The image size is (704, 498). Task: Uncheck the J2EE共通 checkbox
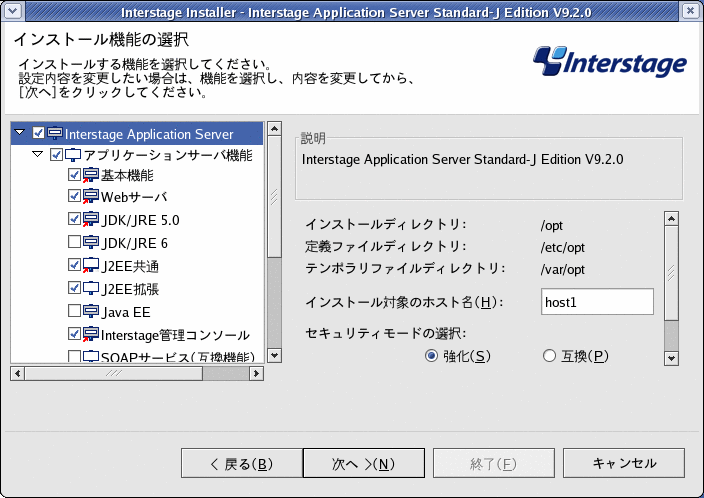click(74, 264)
